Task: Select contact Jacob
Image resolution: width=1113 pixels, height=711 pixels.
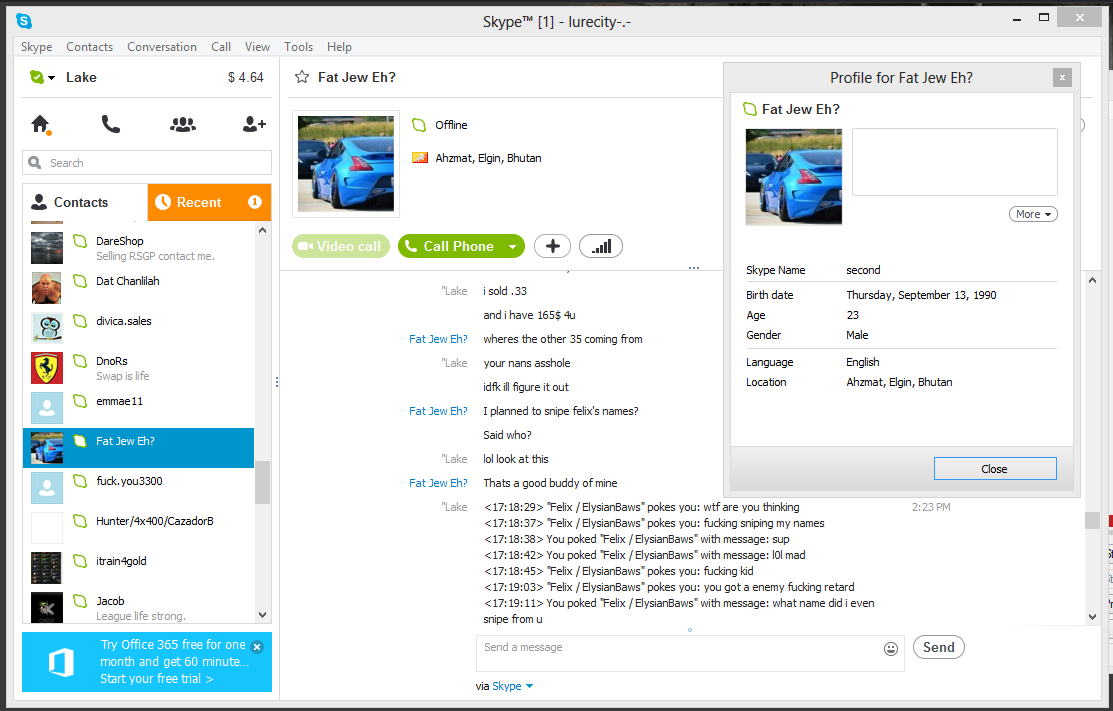Action: [138, 607]
